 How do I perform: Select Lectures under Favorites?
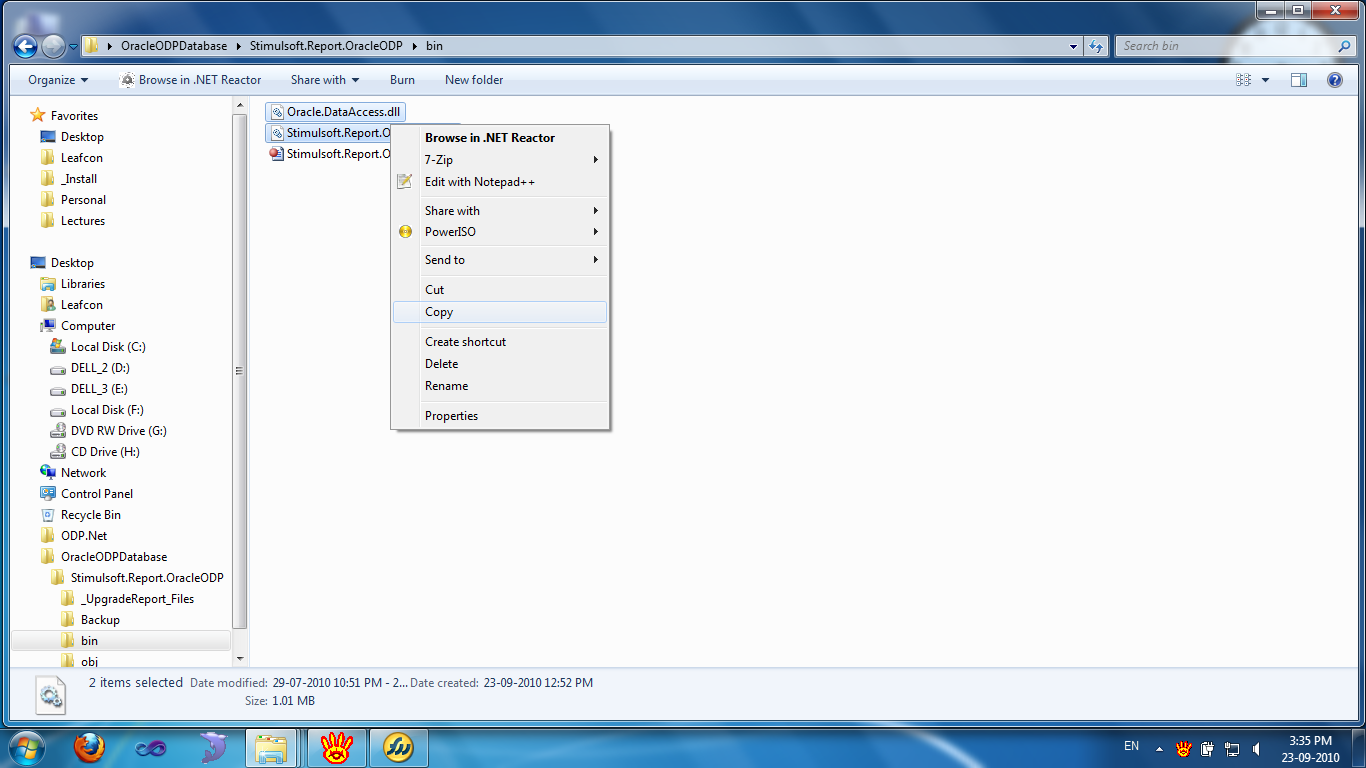[83, 221]
